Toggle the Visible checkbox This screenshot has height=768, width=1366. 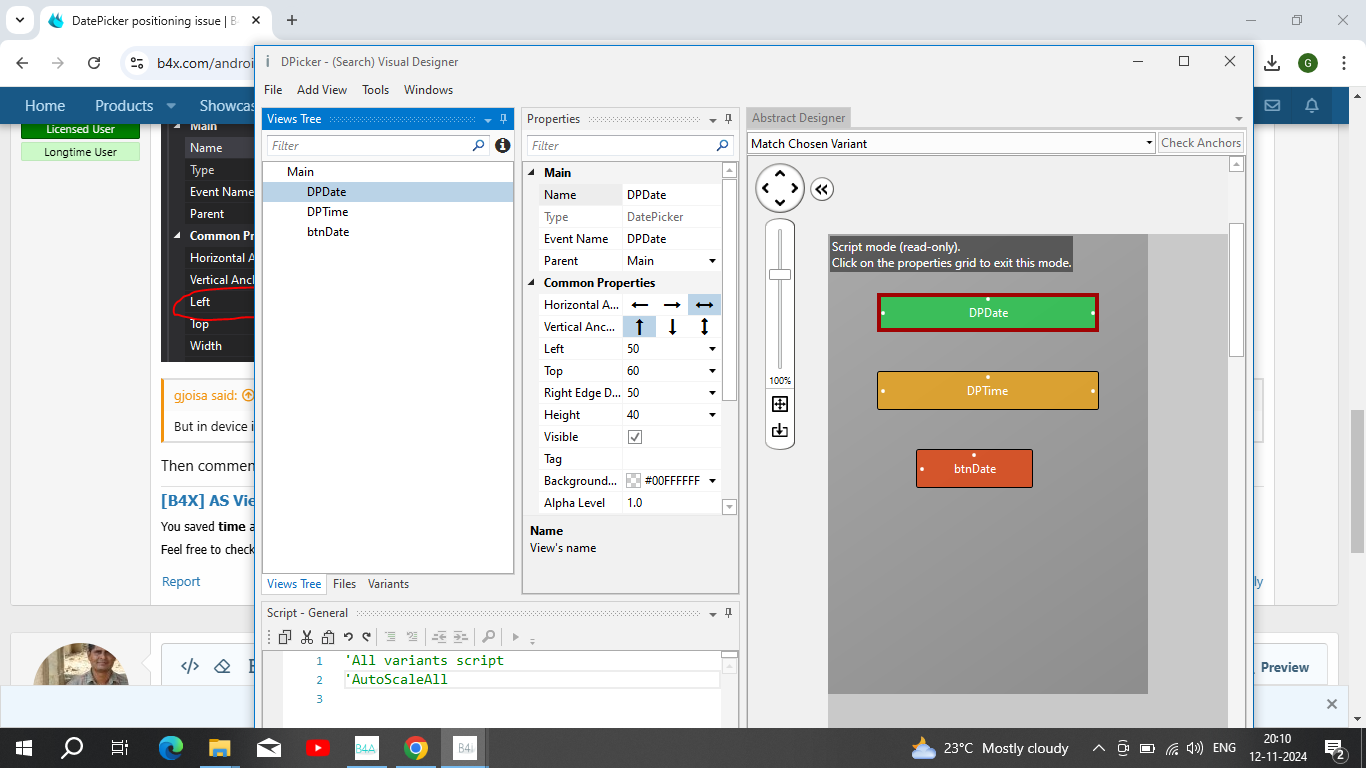(x=634, y=437)
